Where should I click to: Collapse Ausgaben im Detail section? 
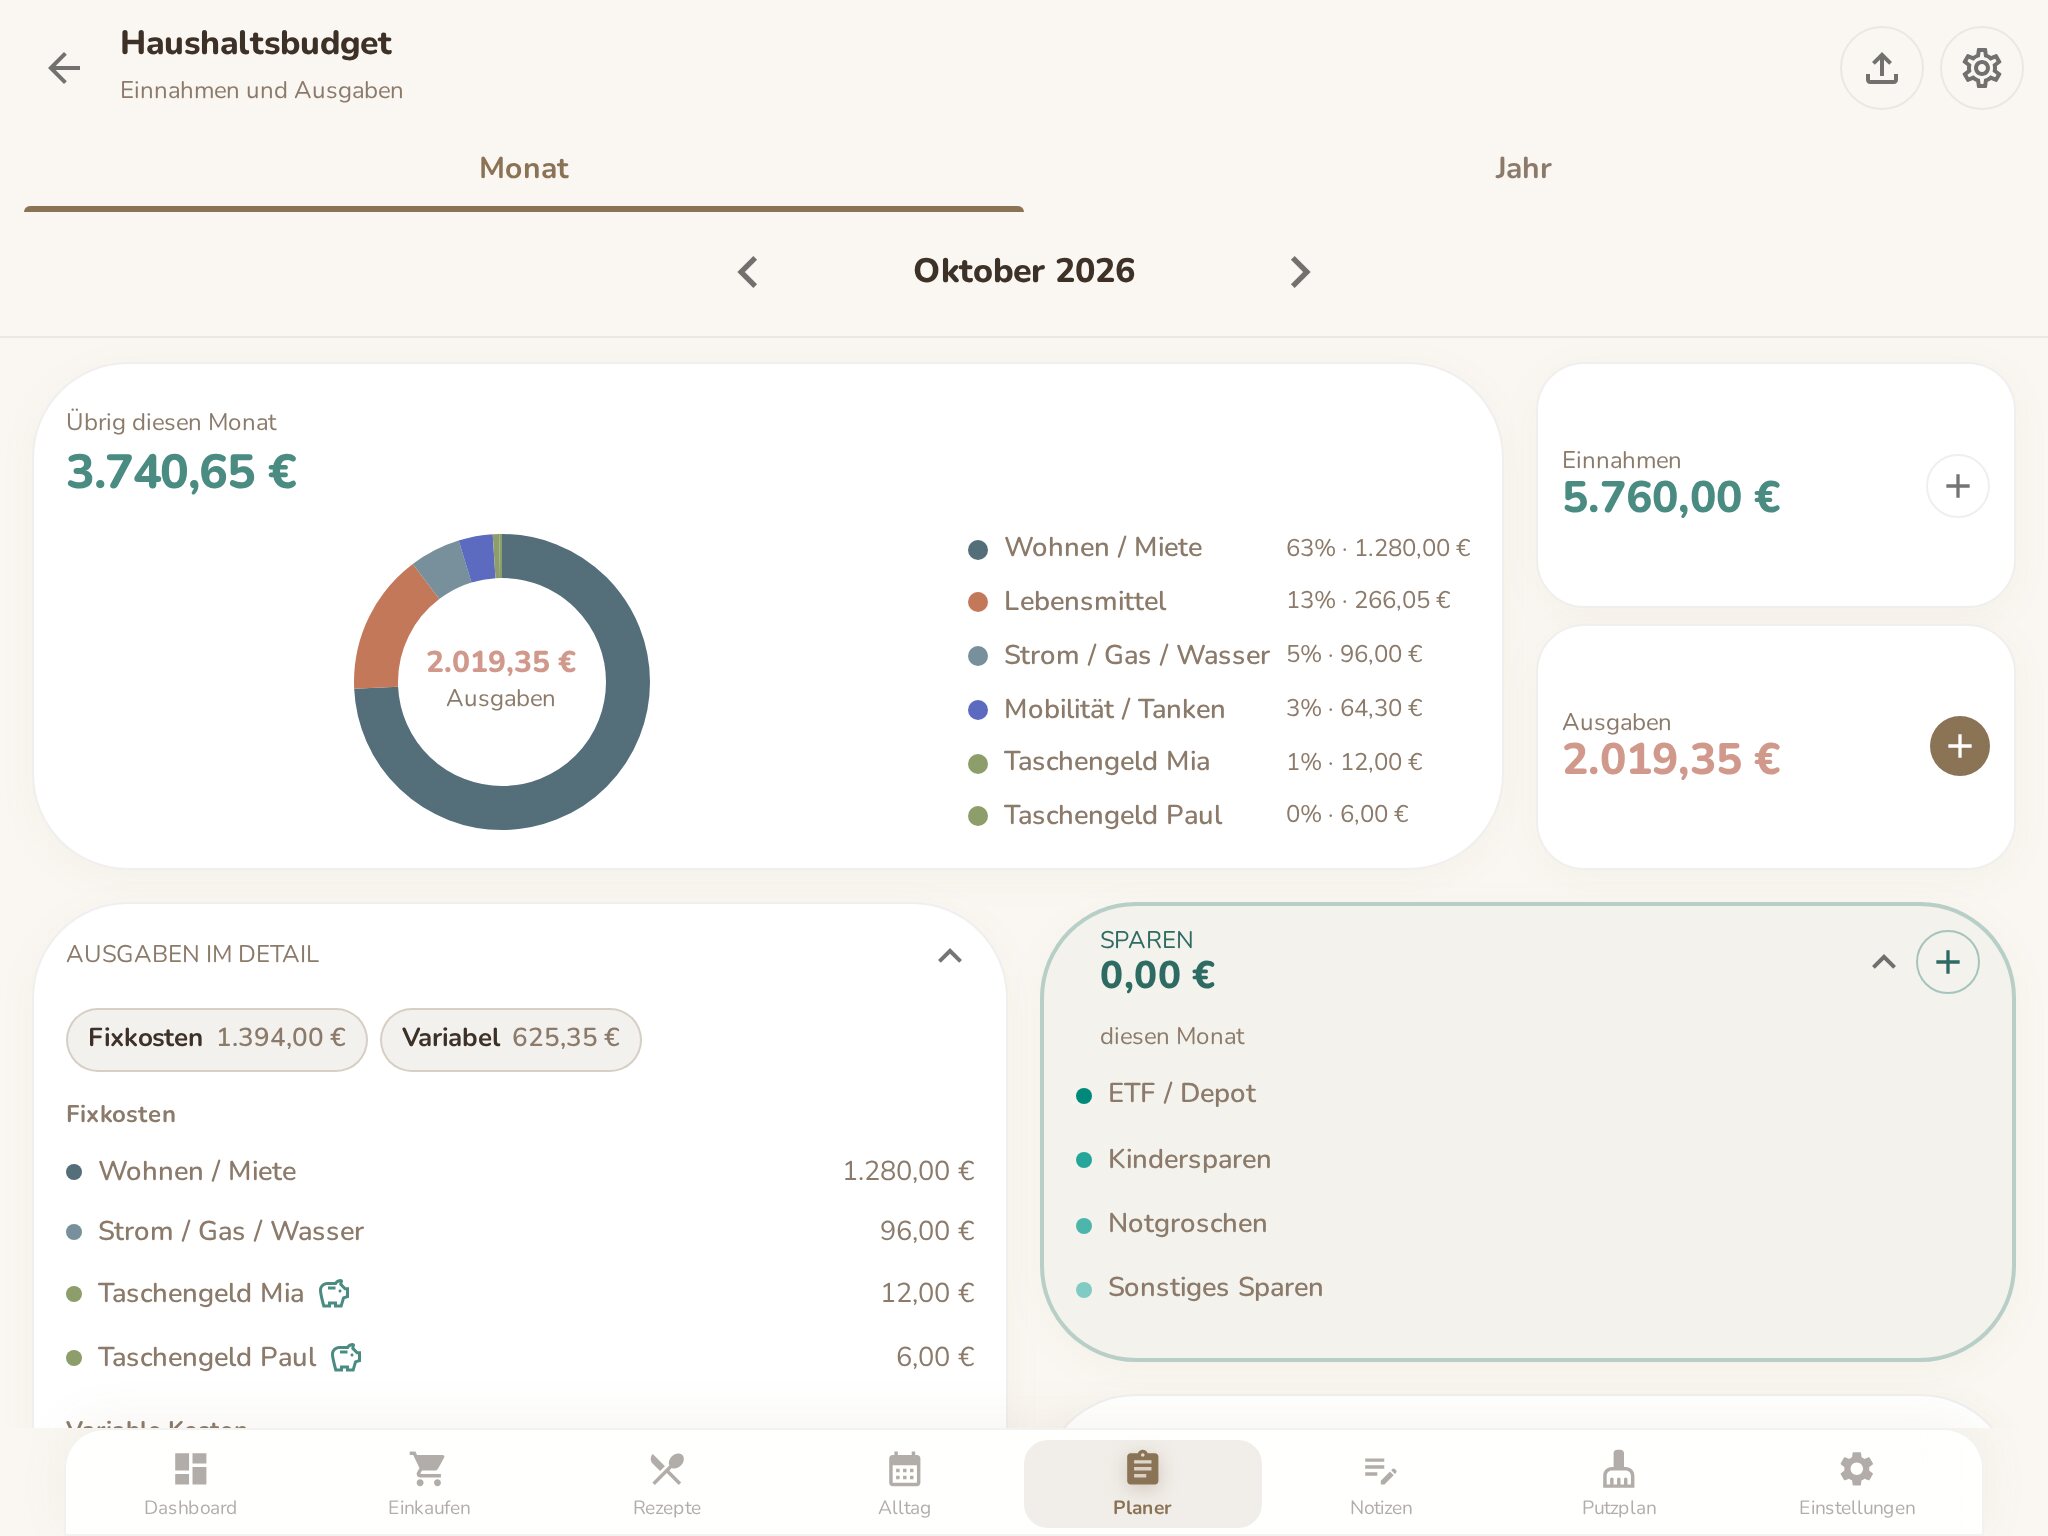[x=950, y=956]
